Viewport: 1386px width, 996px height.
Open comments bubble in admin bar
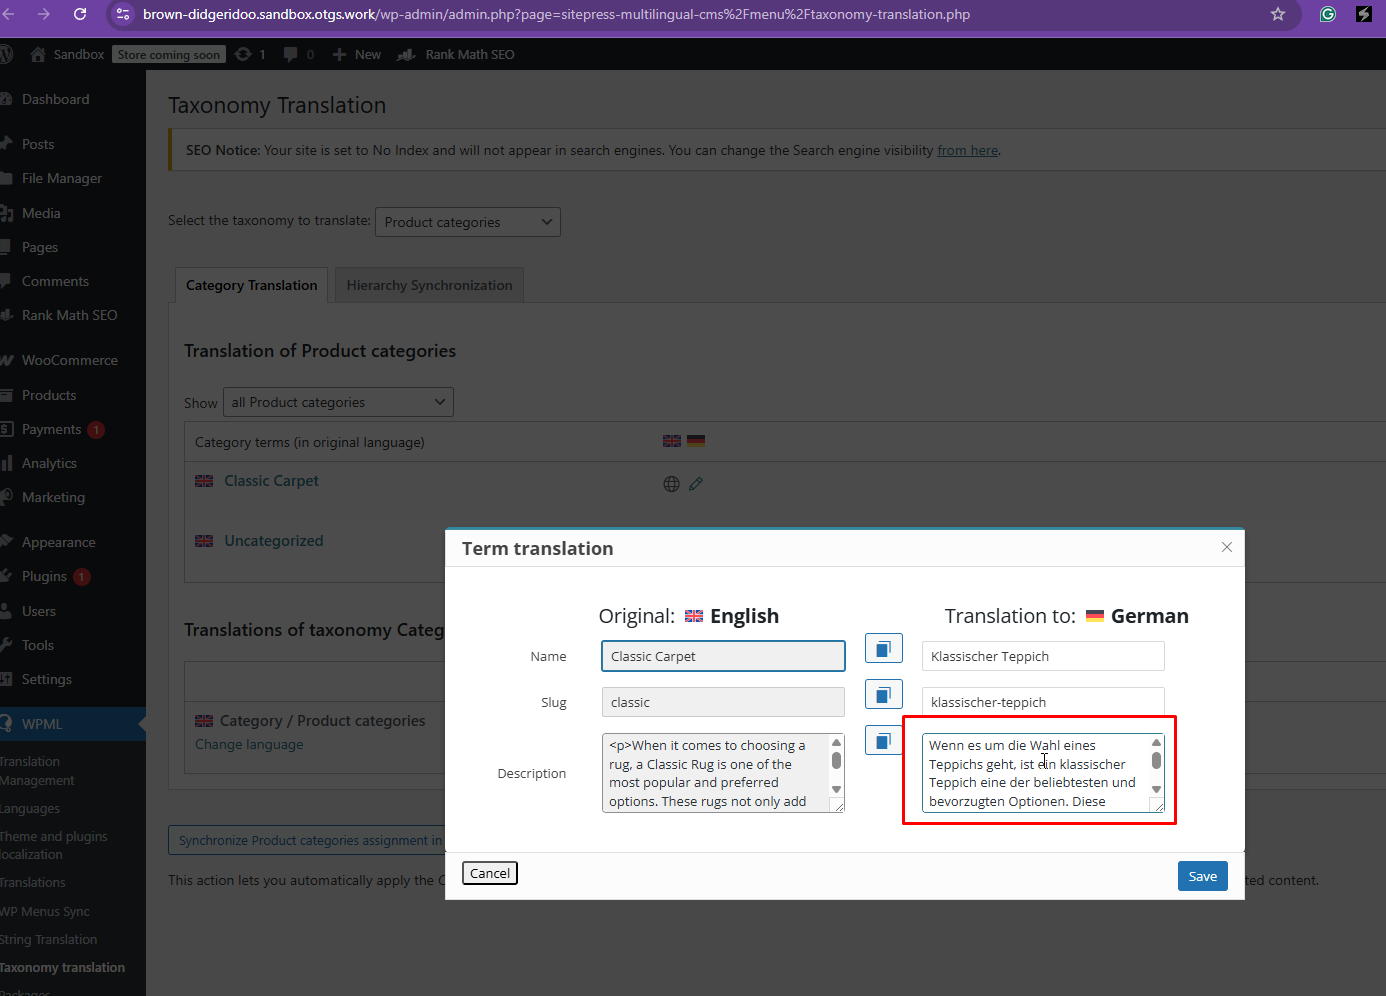tap(298, 54)
